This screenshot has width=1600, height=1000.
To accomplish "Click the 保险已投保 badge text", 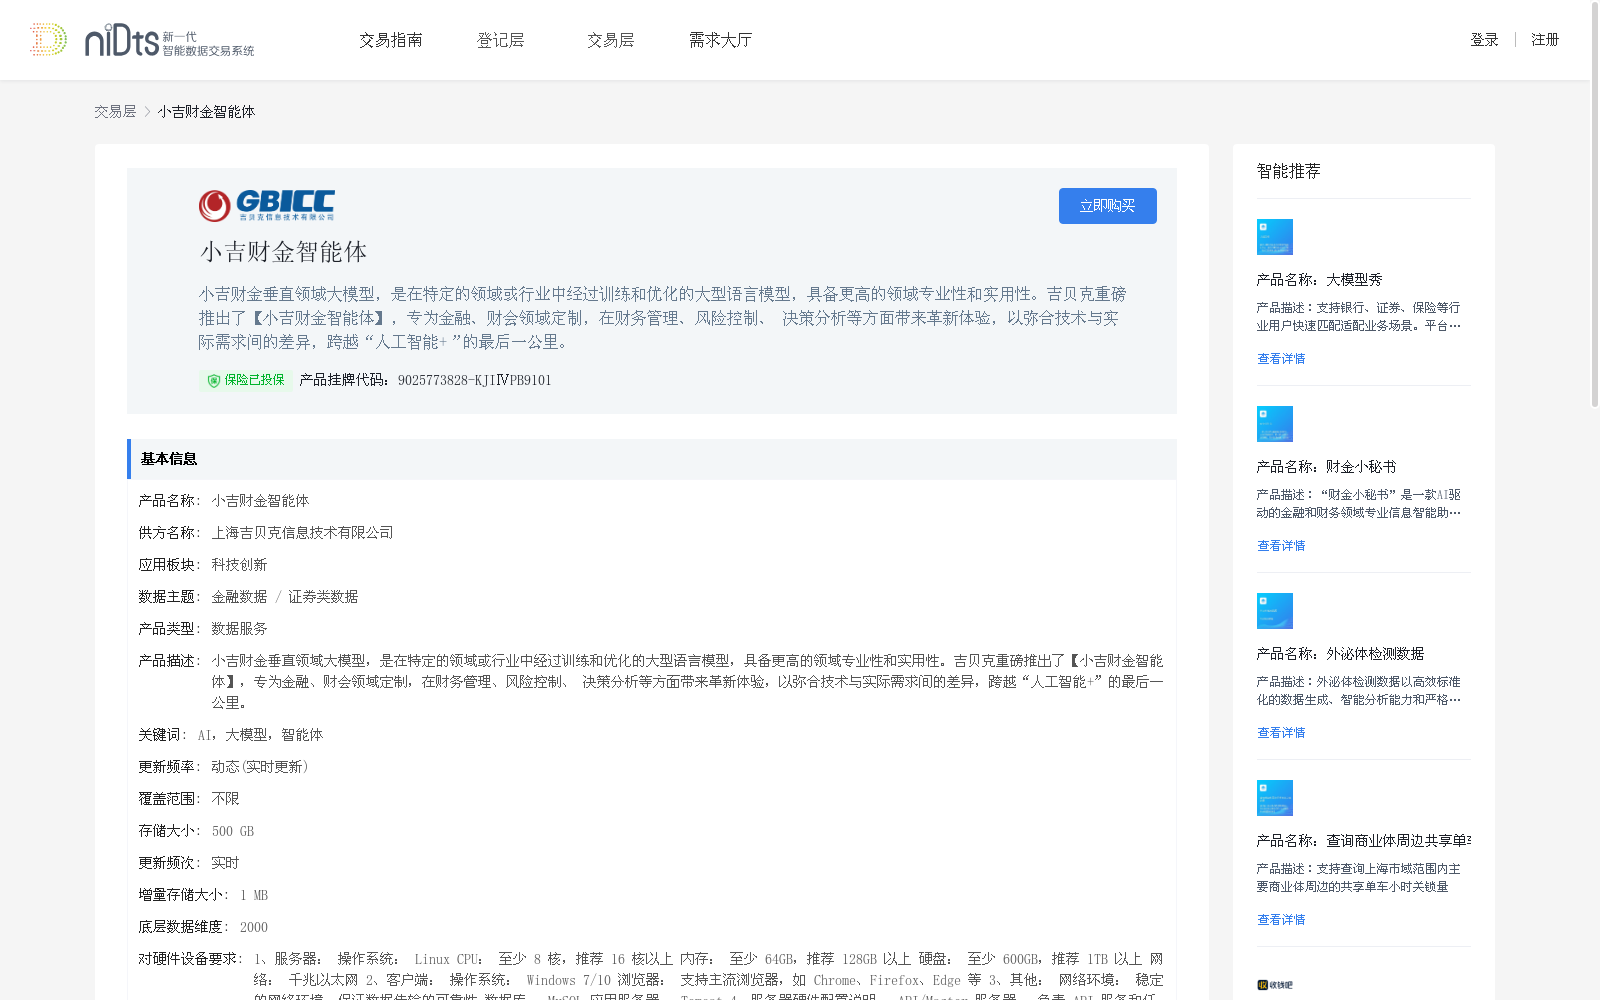I will 254,380.
